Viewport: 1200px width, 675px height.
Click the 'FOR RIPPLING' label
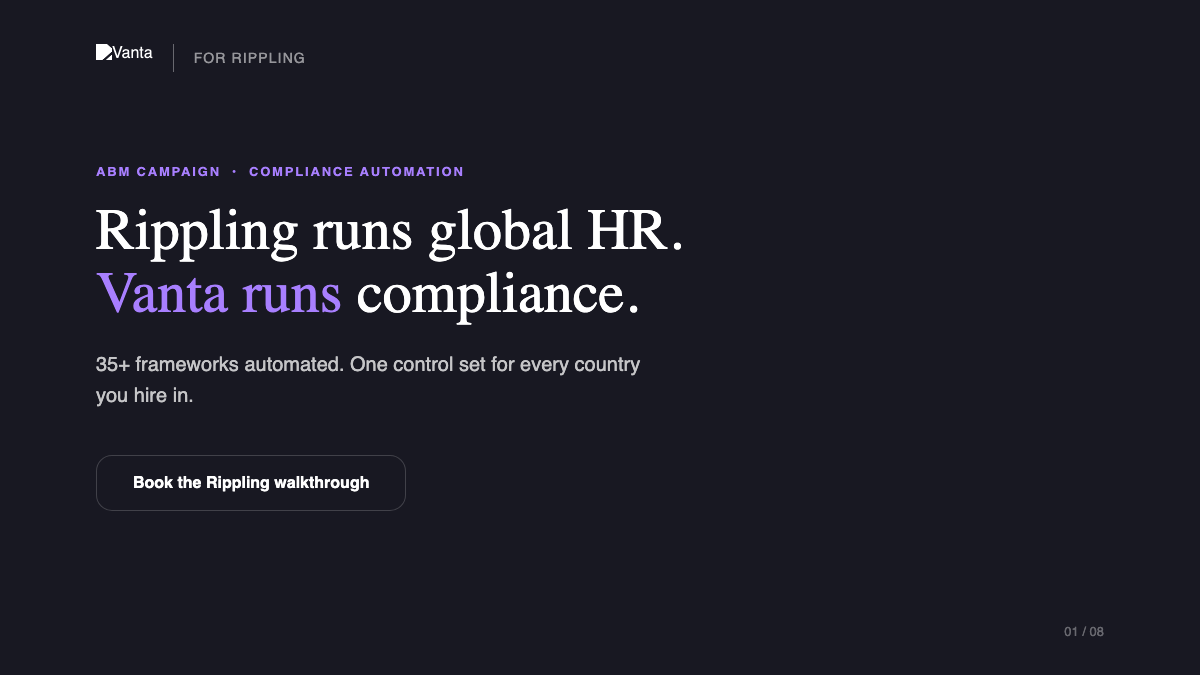[249, 58]
